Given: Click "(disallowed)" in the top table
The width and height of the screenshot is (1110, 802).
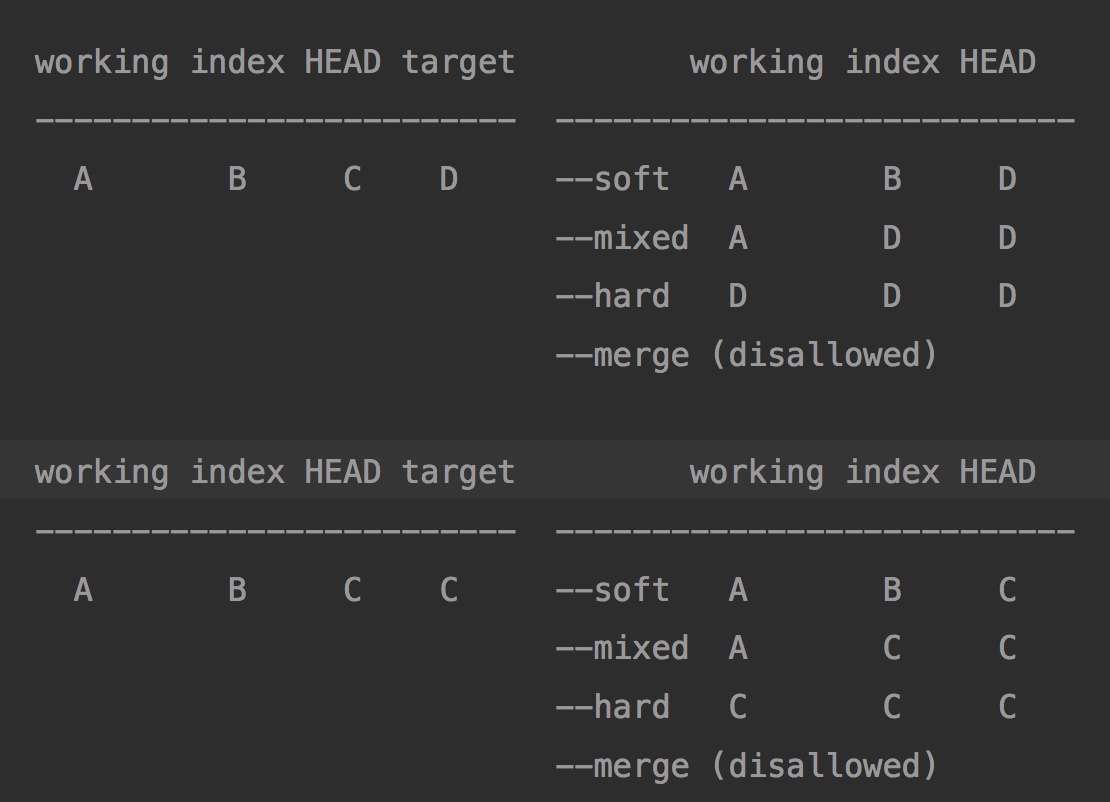Looking at the screenshot, I should pyautogui.click(x=824, y=355).
